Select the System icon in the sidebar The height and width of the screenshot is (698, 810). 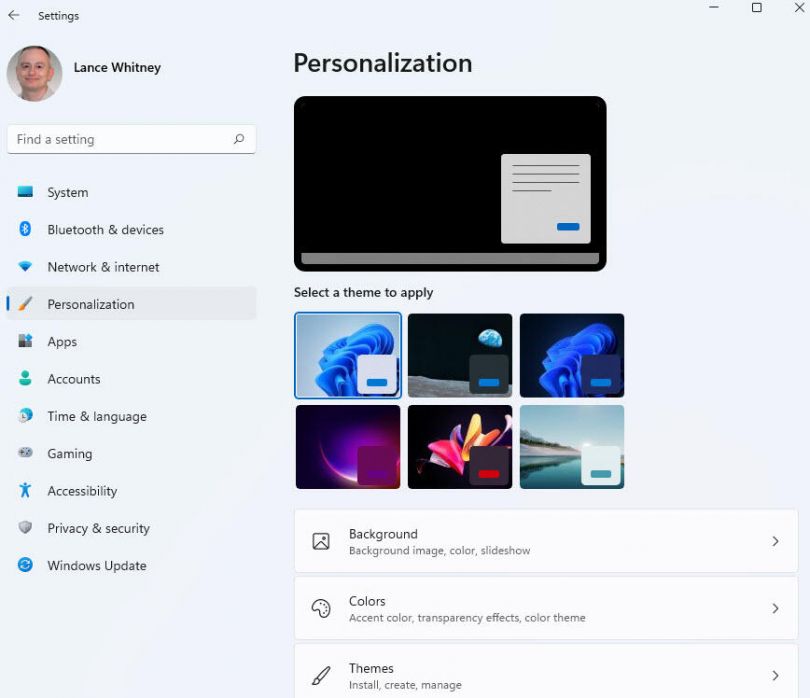(24, 192)
